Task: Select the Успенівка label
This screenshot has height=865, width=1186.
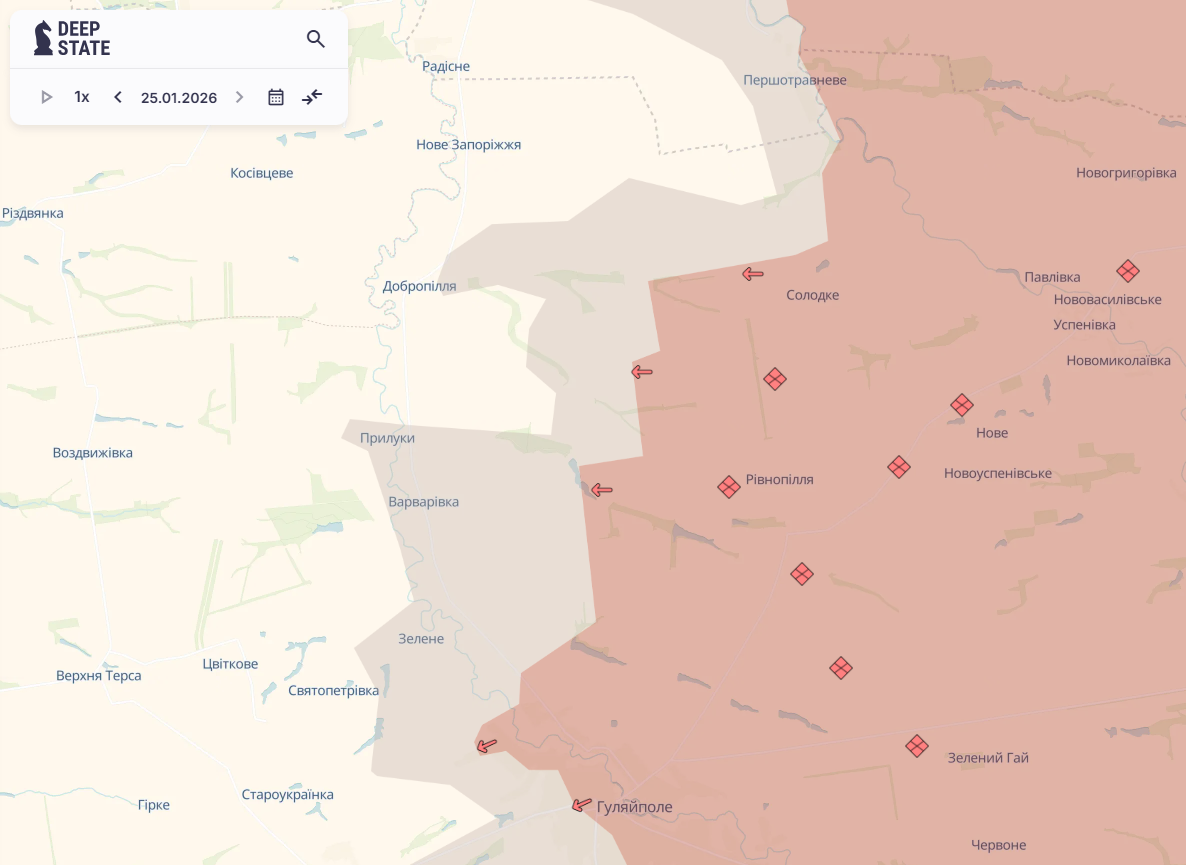Action: coord(1085,325)
